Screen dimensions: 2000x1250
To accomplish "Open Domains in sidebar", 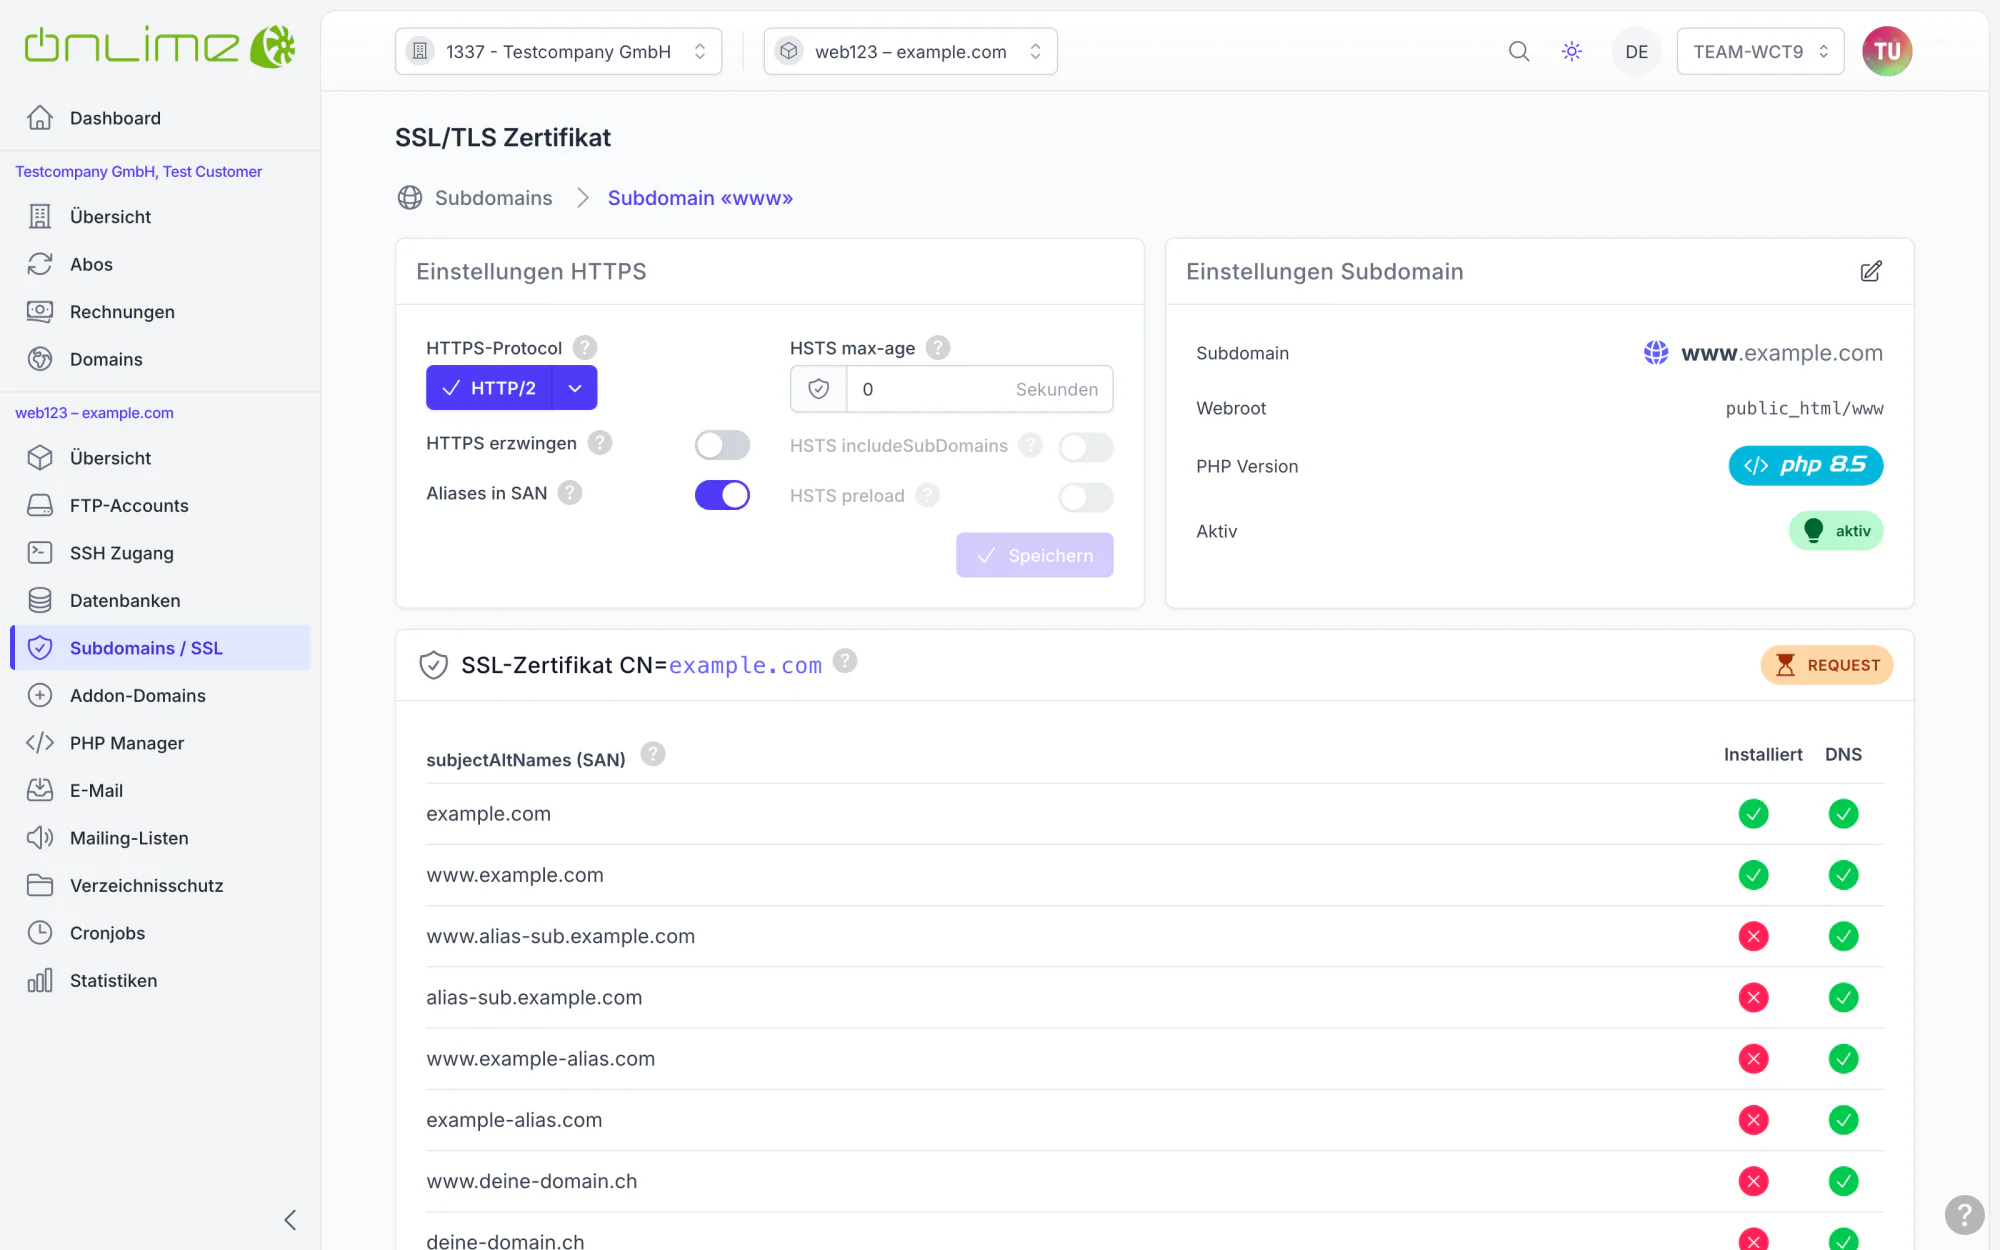I will pyautogui.click(x=160, y=359).
